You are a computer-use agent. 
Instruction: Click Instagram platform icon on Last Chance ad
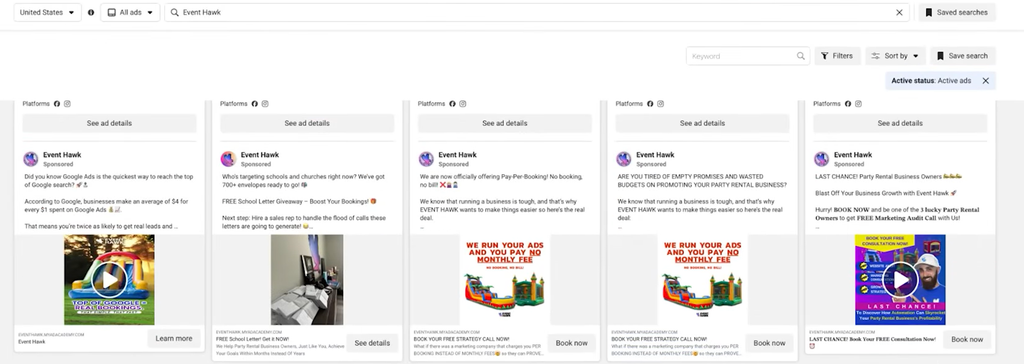858,104
